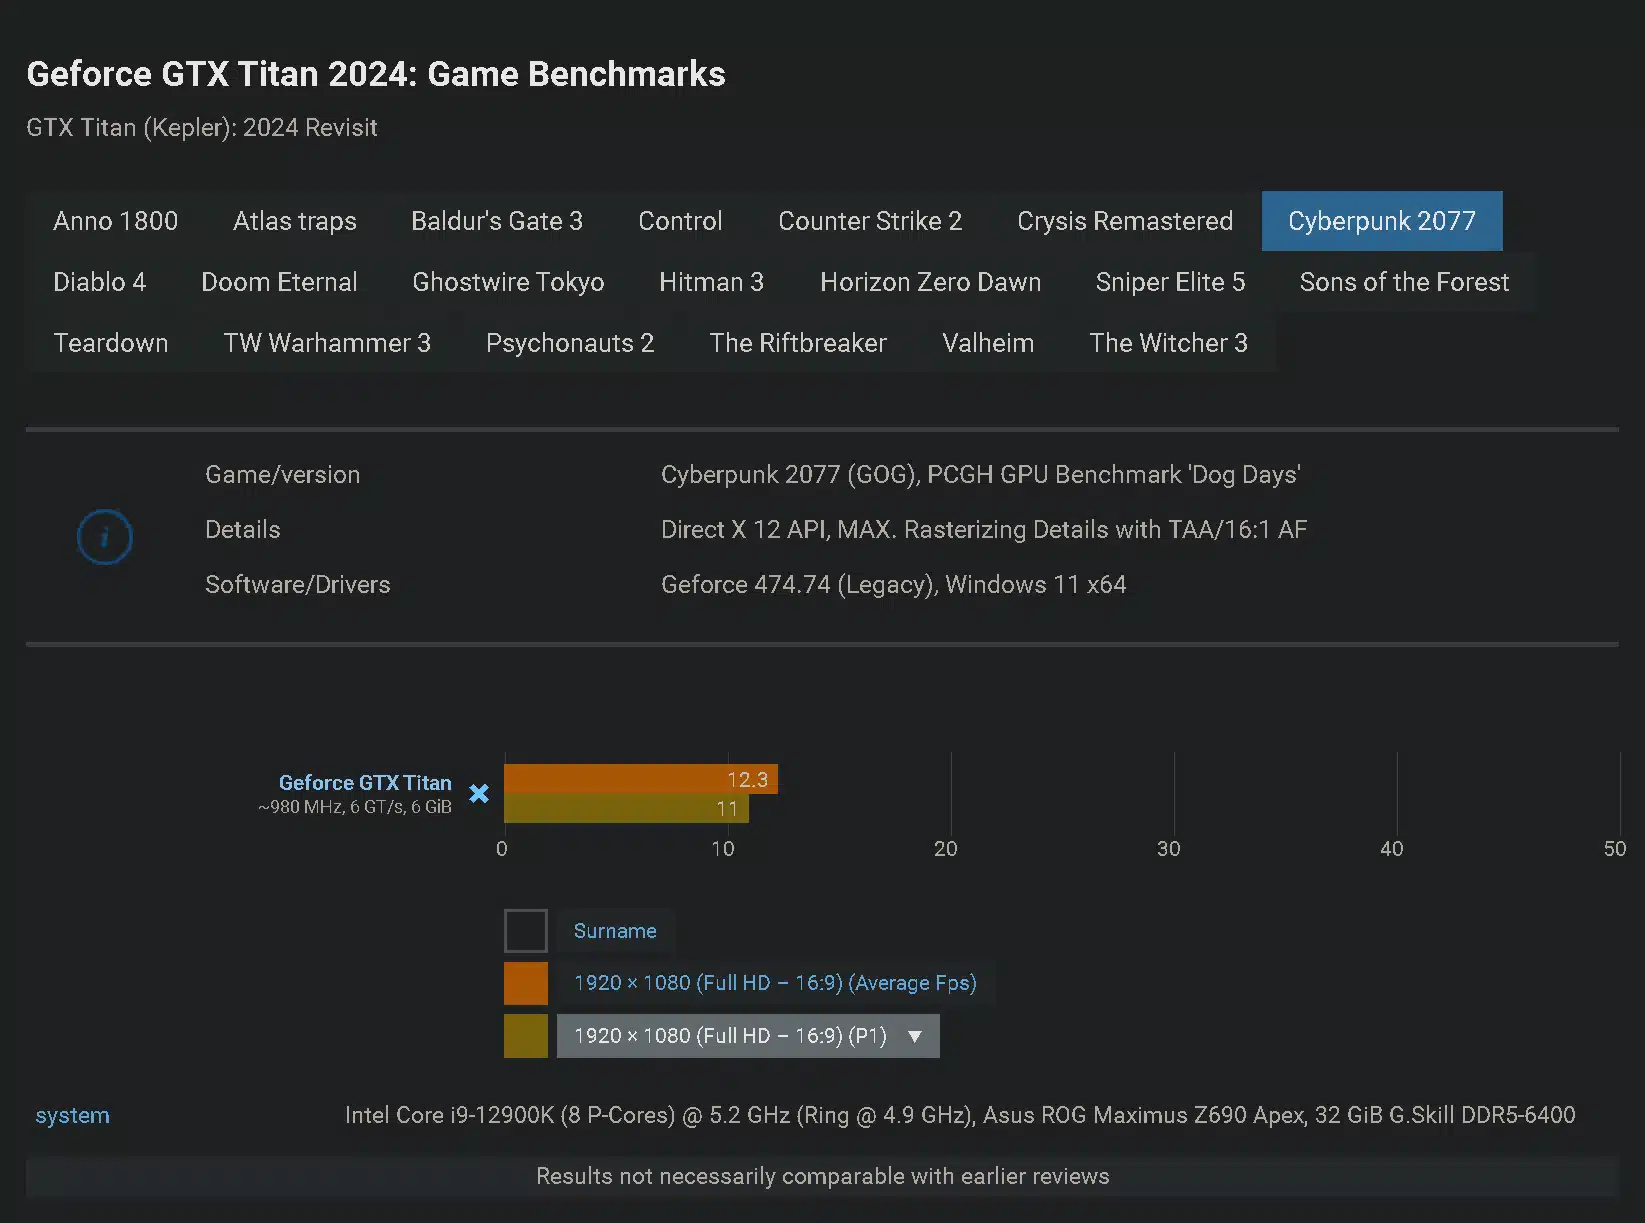Open the Baldur's Gate 3 tab
This screenshot has width=1645, height=1223.
(497, 221)
